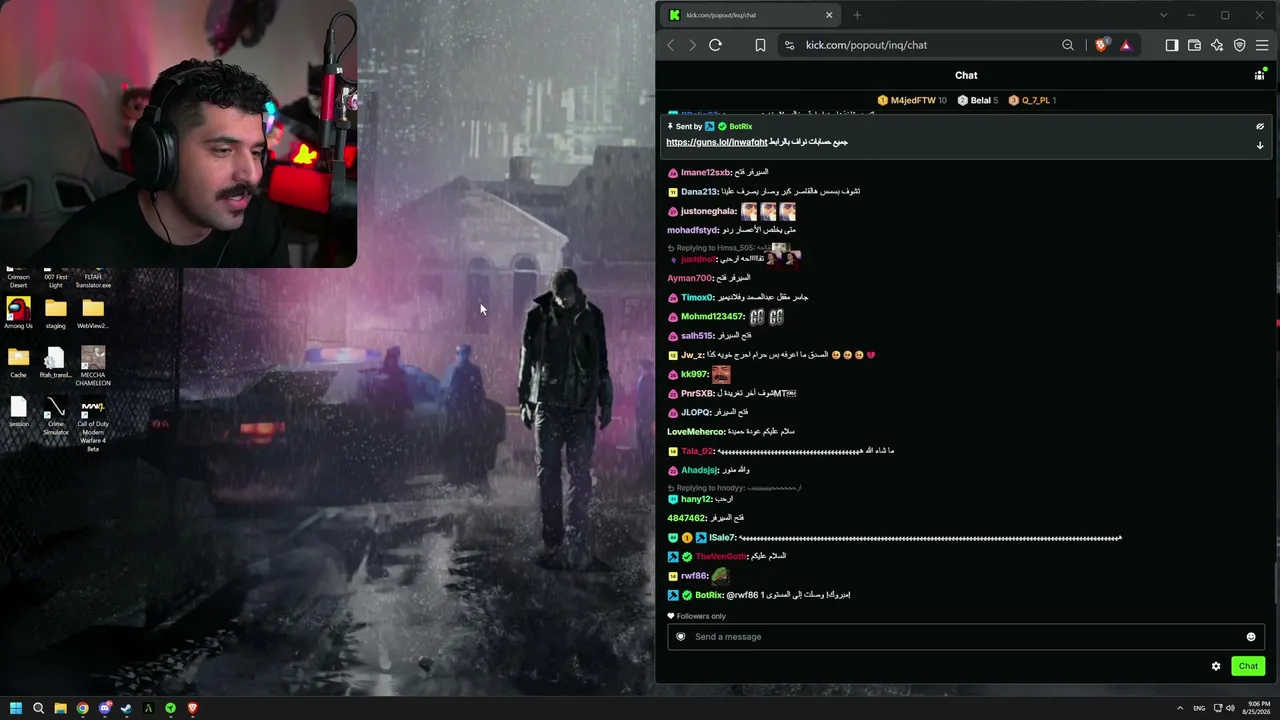Select the WebView2 folder on desktop

click(x=93, y=314)
